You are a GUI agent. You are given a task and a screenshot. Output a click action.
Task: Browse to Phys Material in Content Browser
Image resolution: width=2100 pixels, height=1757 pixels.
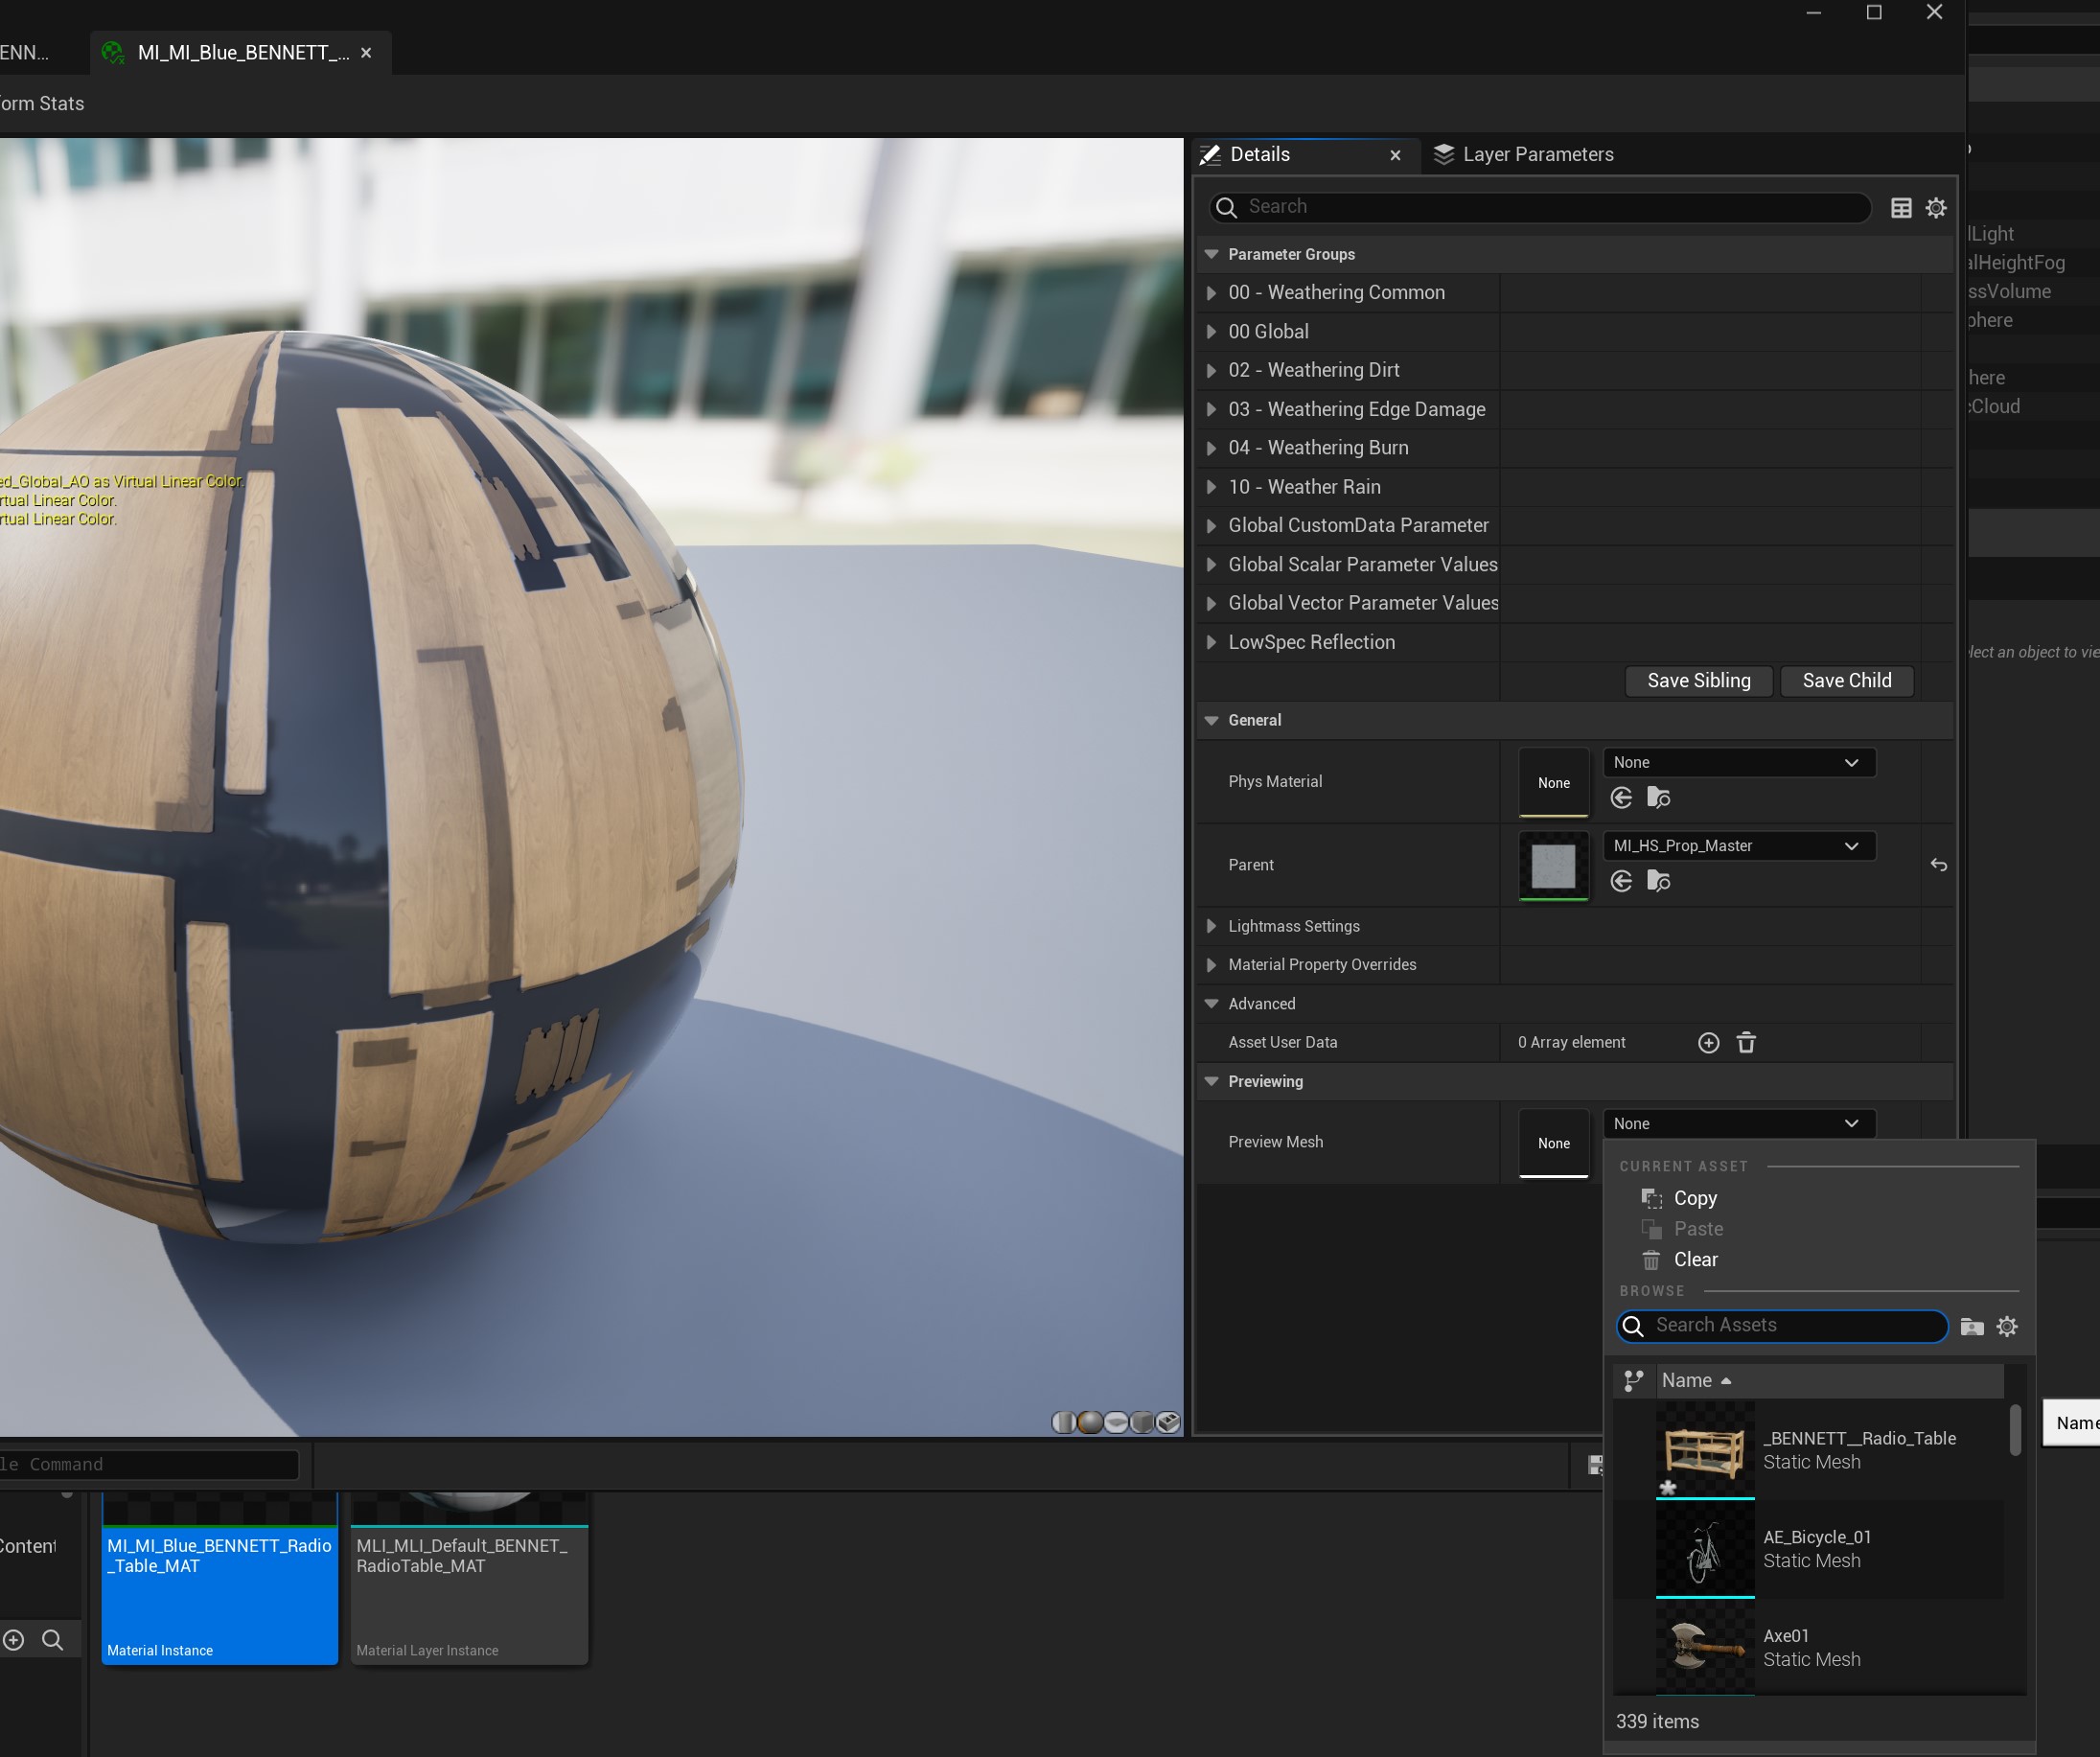[1659, 798]
